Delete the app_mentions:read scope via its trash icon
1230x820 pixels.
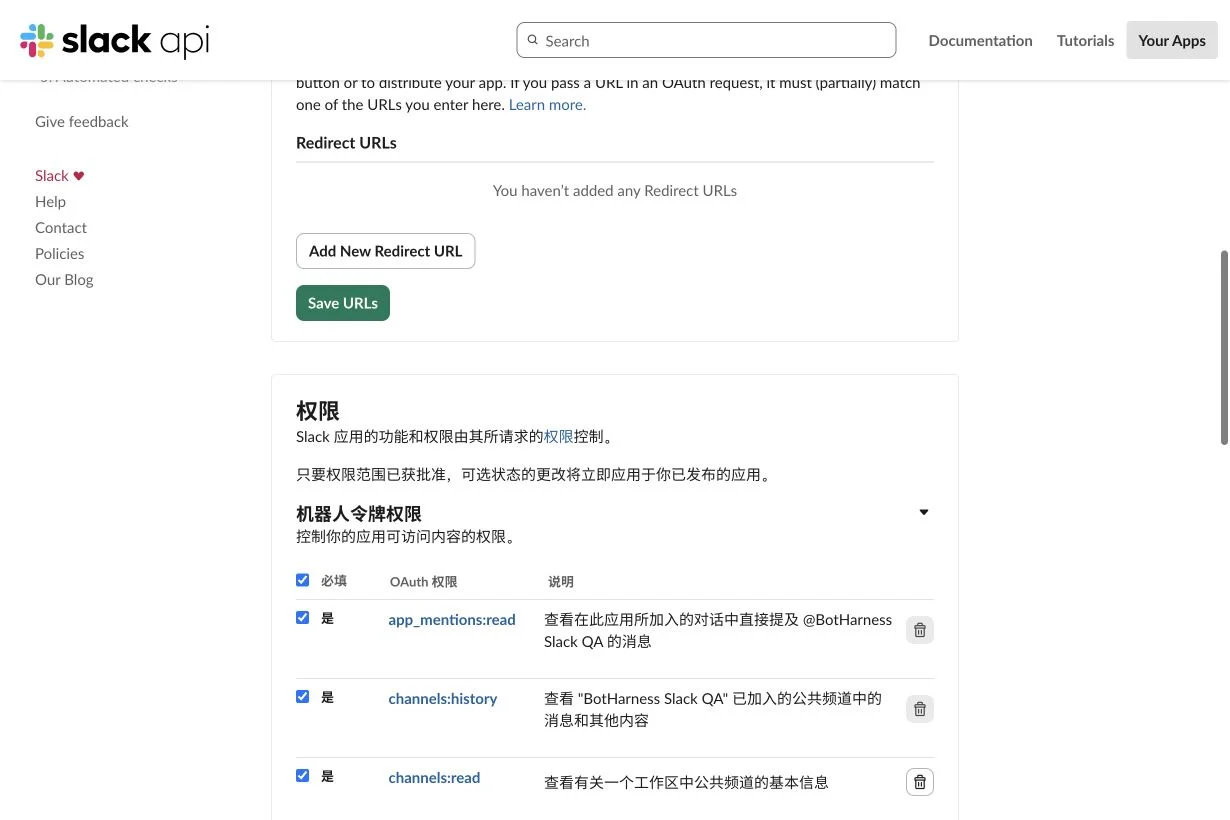pos(920,630)
